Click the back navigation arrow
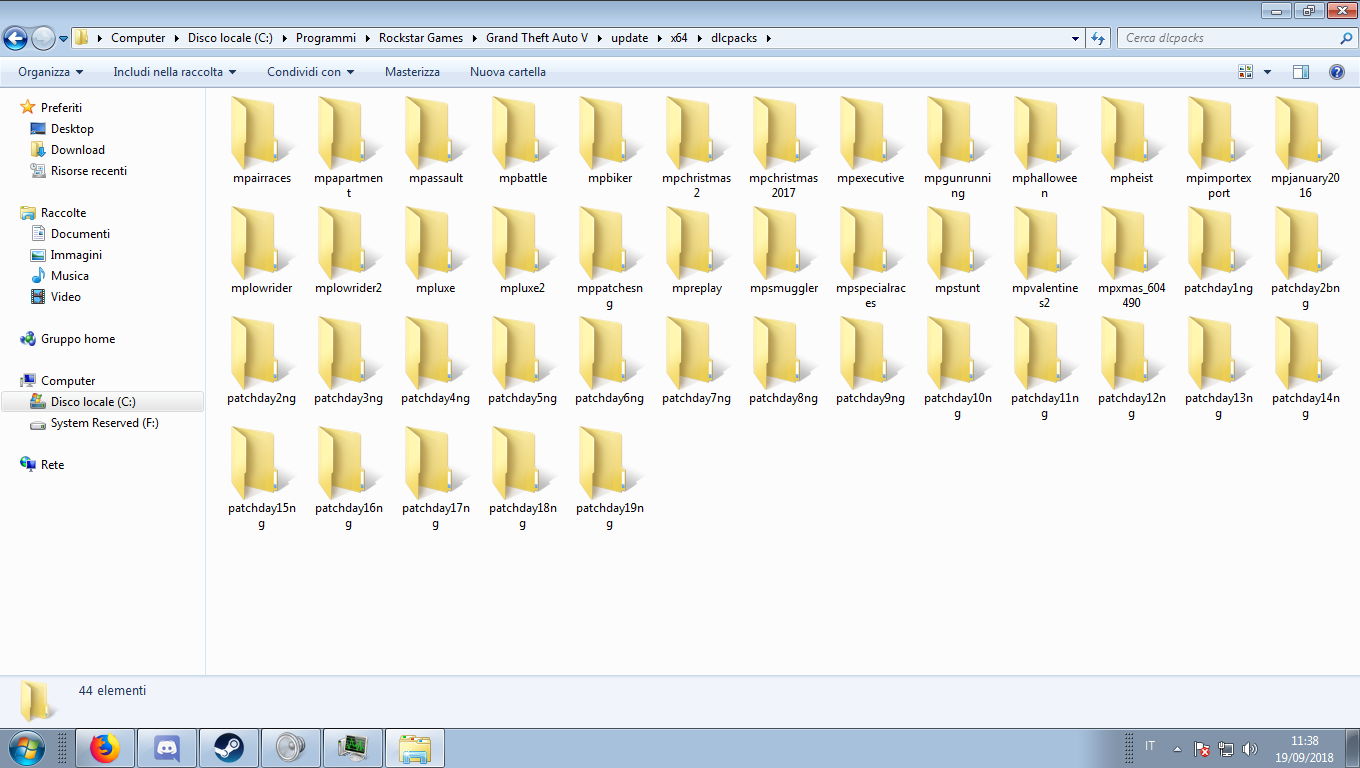This screenshot has height=768, width=1360. [15, 38]
